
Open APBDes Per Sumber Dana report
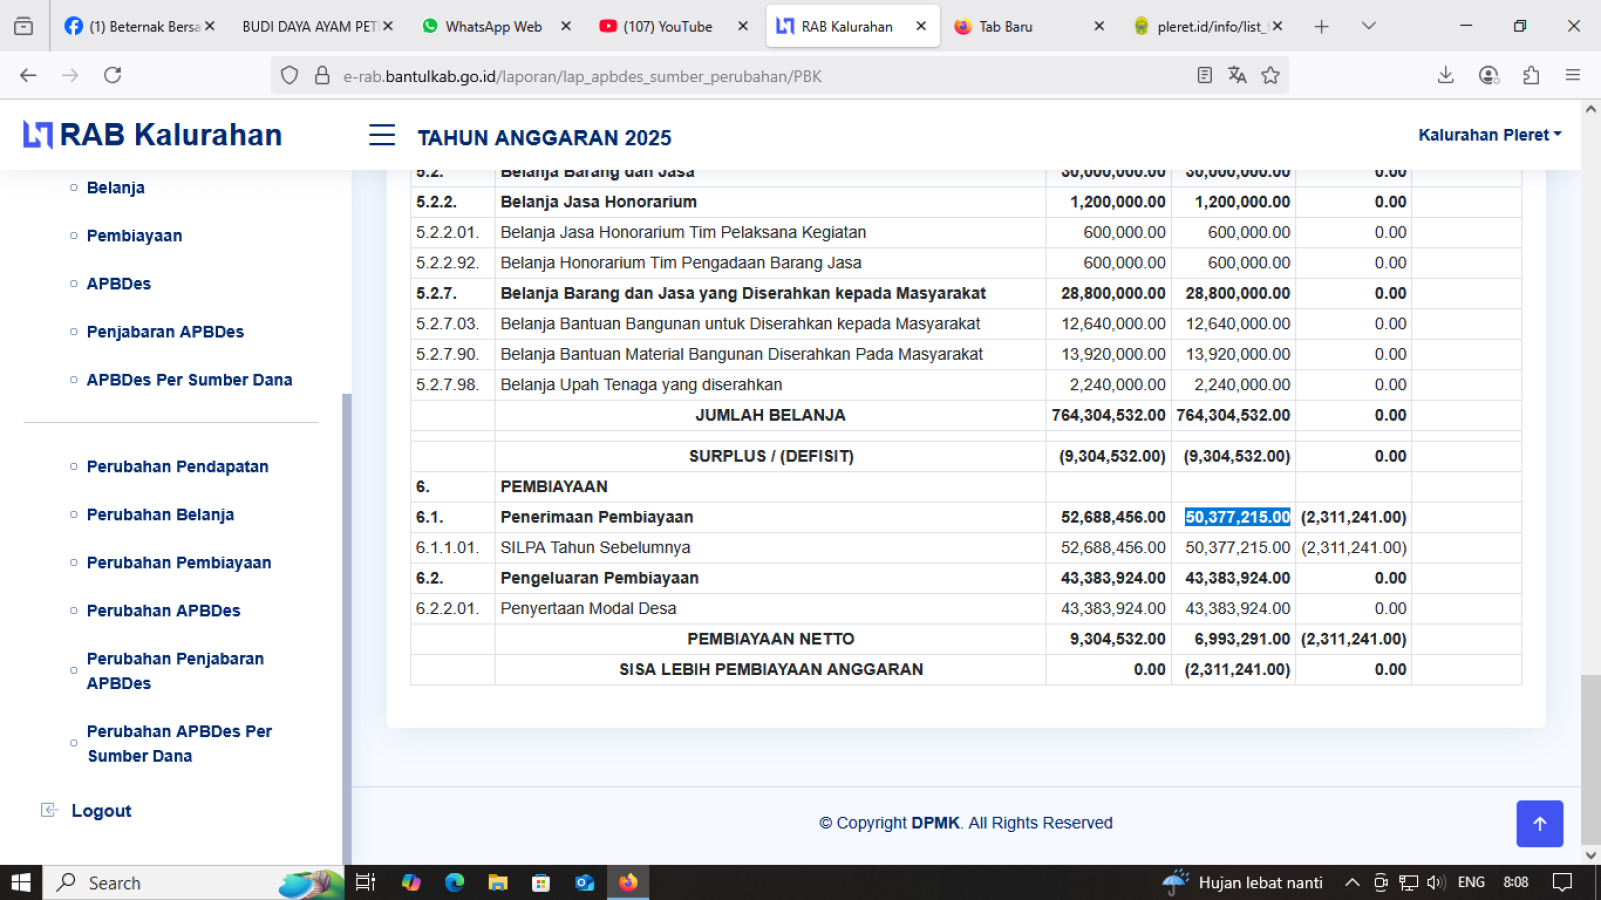pyautogui.click(x=189, y=380)
